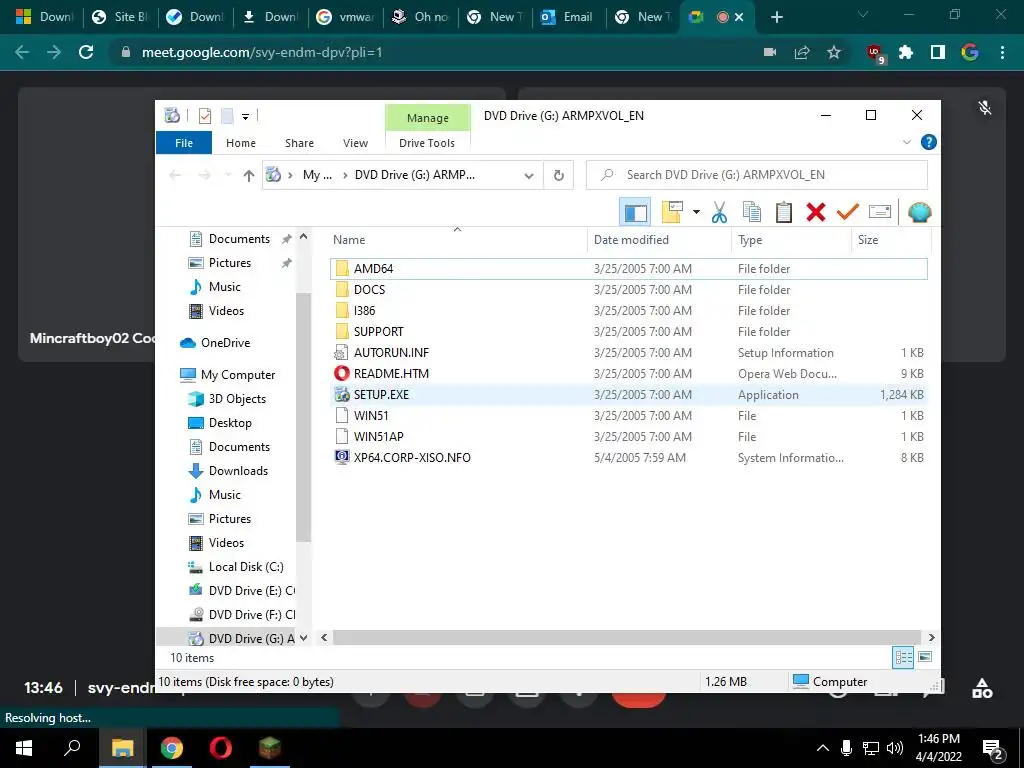Click the orange checkmark Properties icon
Viewport: 1024px width, 768px height.
tap(848, 212)
